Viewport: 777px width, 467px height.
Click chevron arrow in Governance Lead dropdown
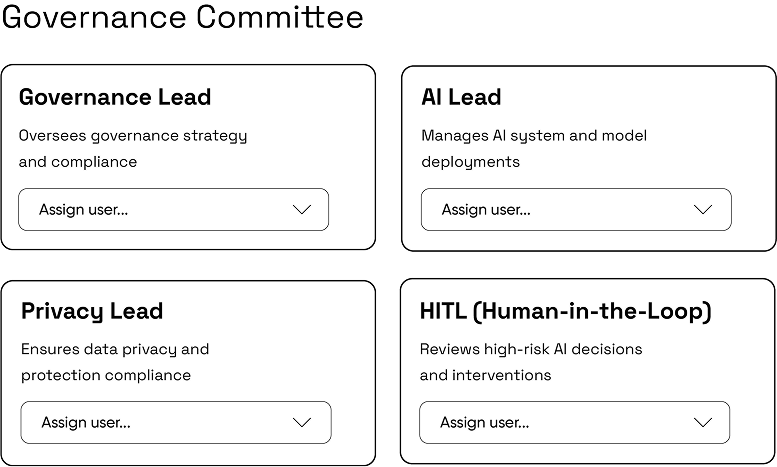click(x=302, y=210)
